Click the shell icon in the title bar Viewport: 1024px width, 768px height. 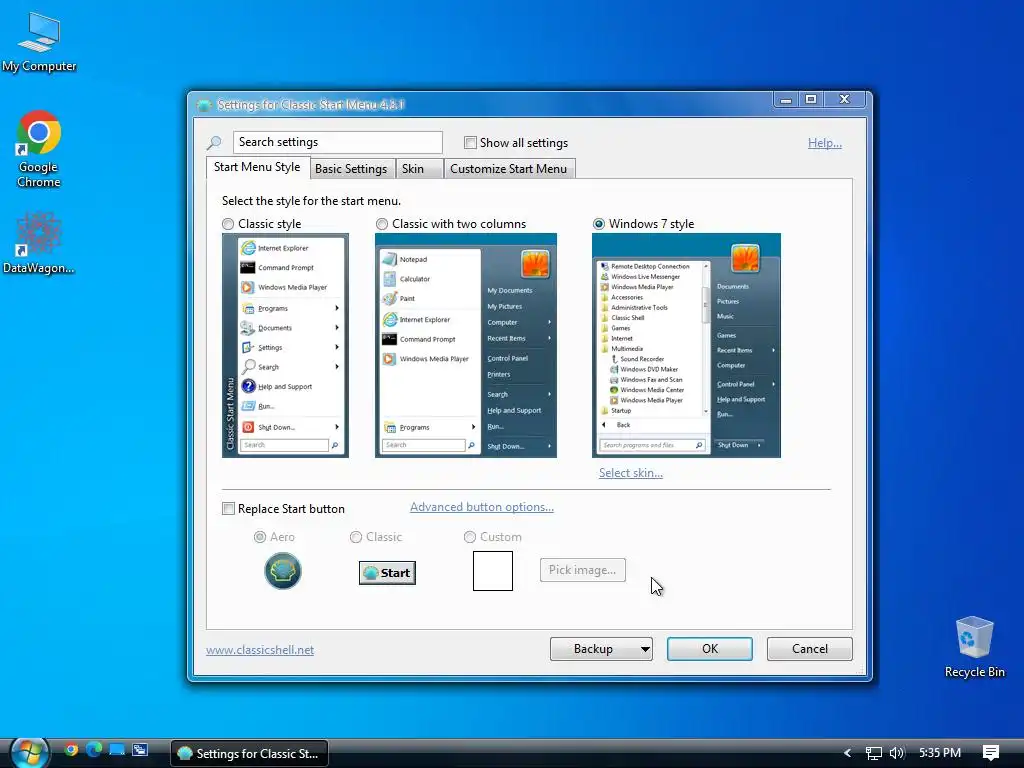[204, 105]
